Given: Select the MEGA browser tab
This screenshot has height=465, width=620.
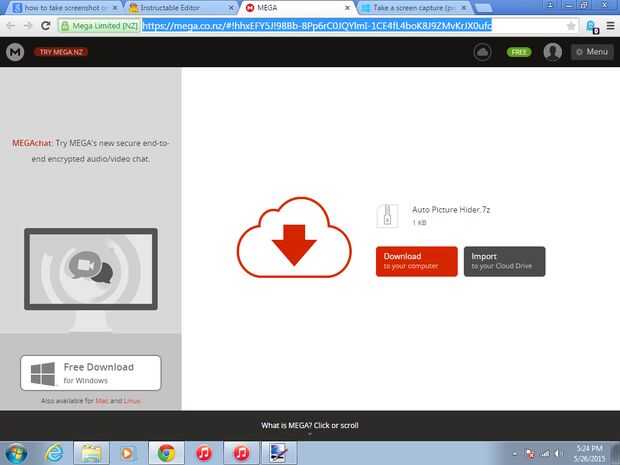Looking at the screenshot, I should point(297,8).
